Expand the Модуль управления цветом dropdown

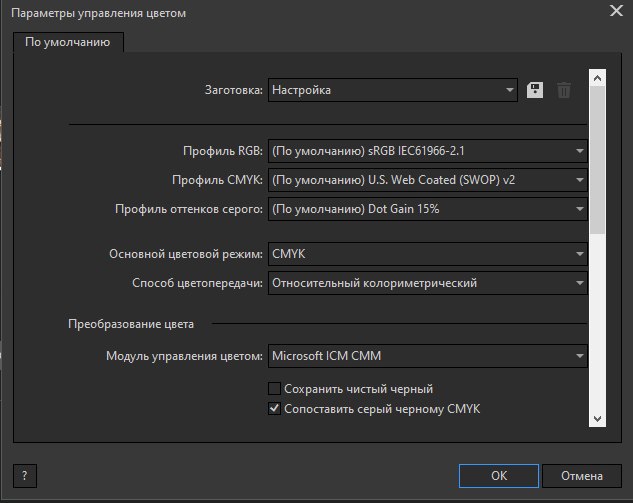[428, 356]
